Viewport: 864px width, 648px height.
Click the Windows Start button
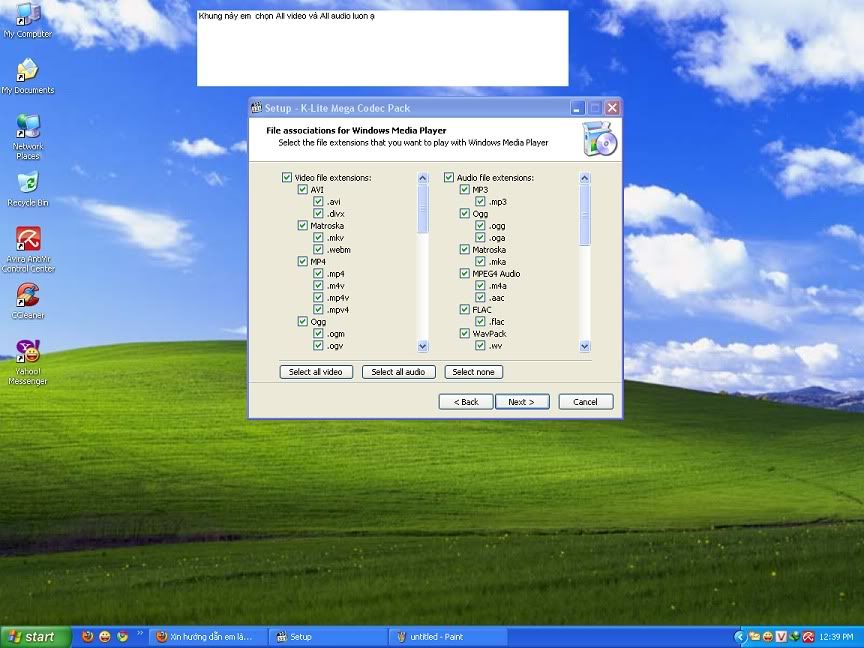(x=35, y=636)
